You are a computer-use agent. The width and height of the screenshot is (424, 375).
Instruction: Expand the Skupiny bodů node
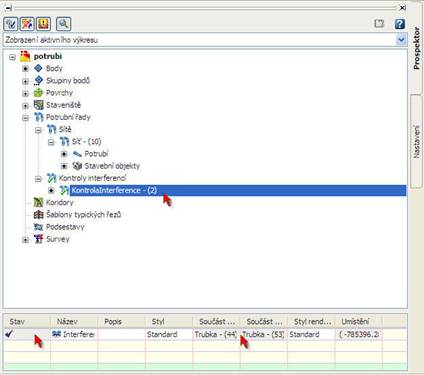25,81
